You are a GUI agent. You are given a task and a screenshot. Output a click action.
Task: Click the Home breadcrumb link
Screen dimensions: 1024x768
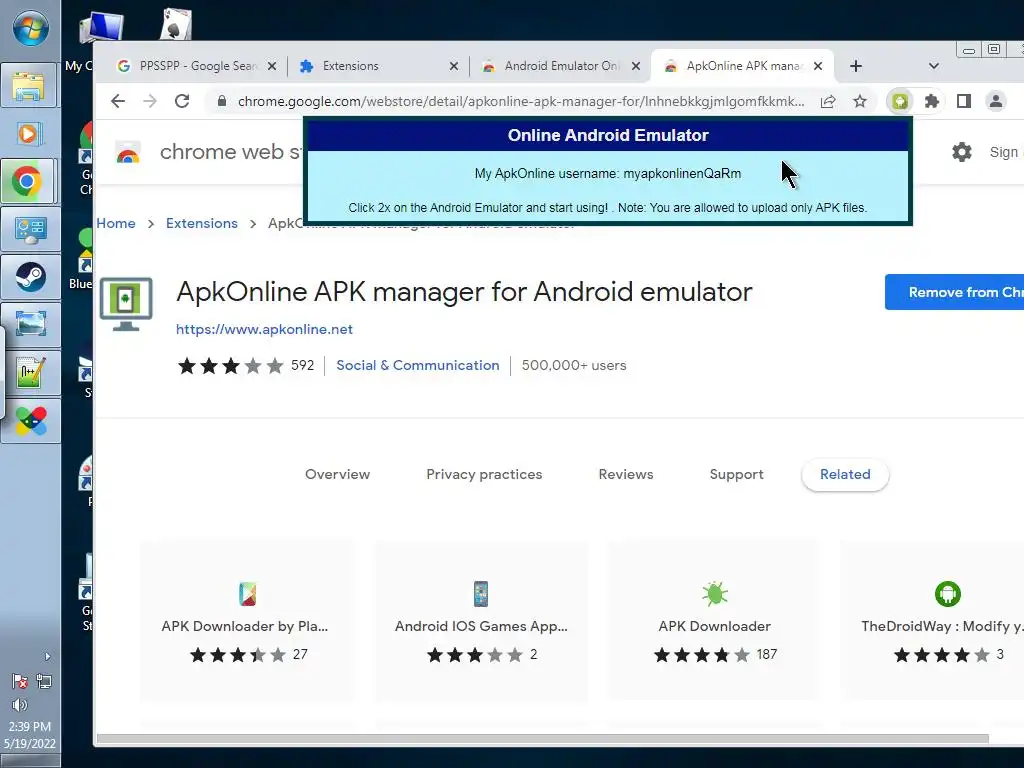click(x=116, y=223)
